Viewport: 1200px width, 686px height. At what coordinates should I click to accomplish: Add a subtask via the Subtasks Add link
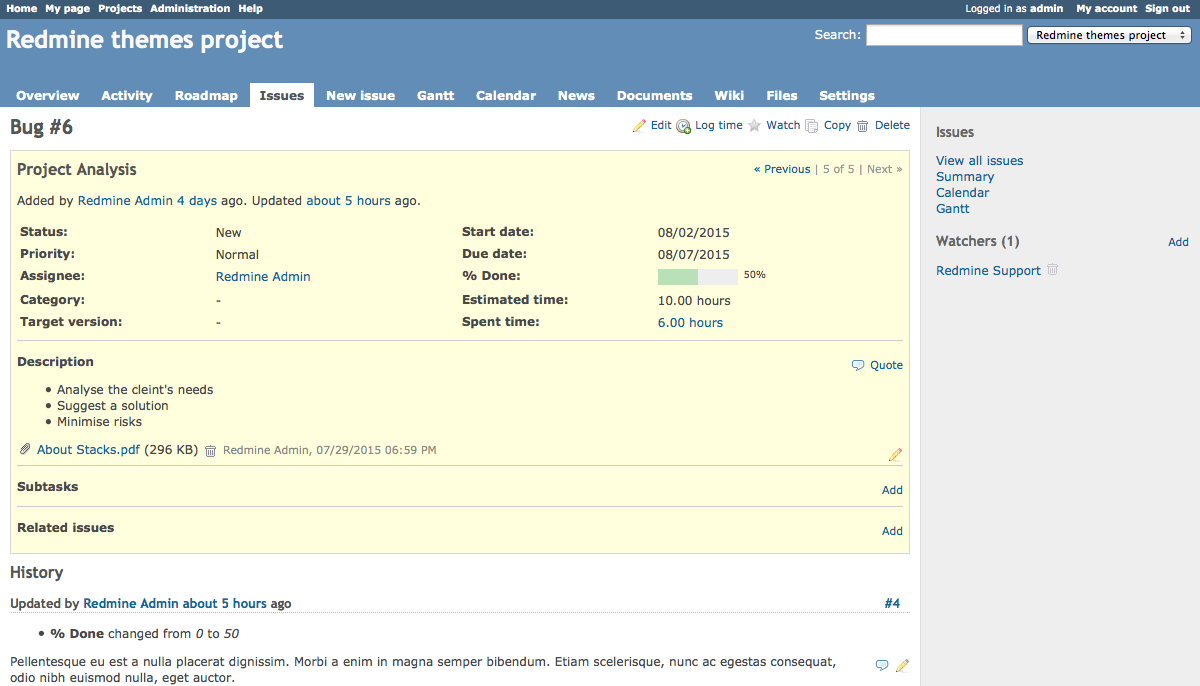coord(892,490)
